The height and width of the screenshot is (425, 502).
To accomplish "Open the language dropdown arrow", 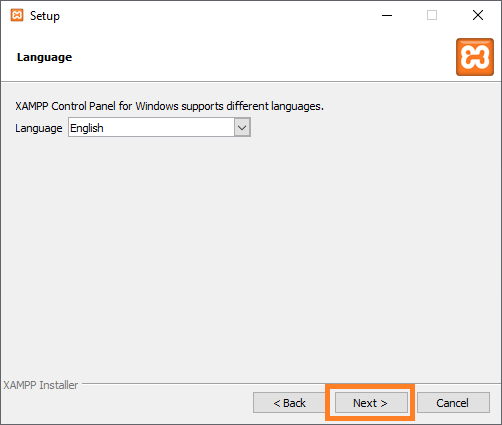I will tap(242, 127).
